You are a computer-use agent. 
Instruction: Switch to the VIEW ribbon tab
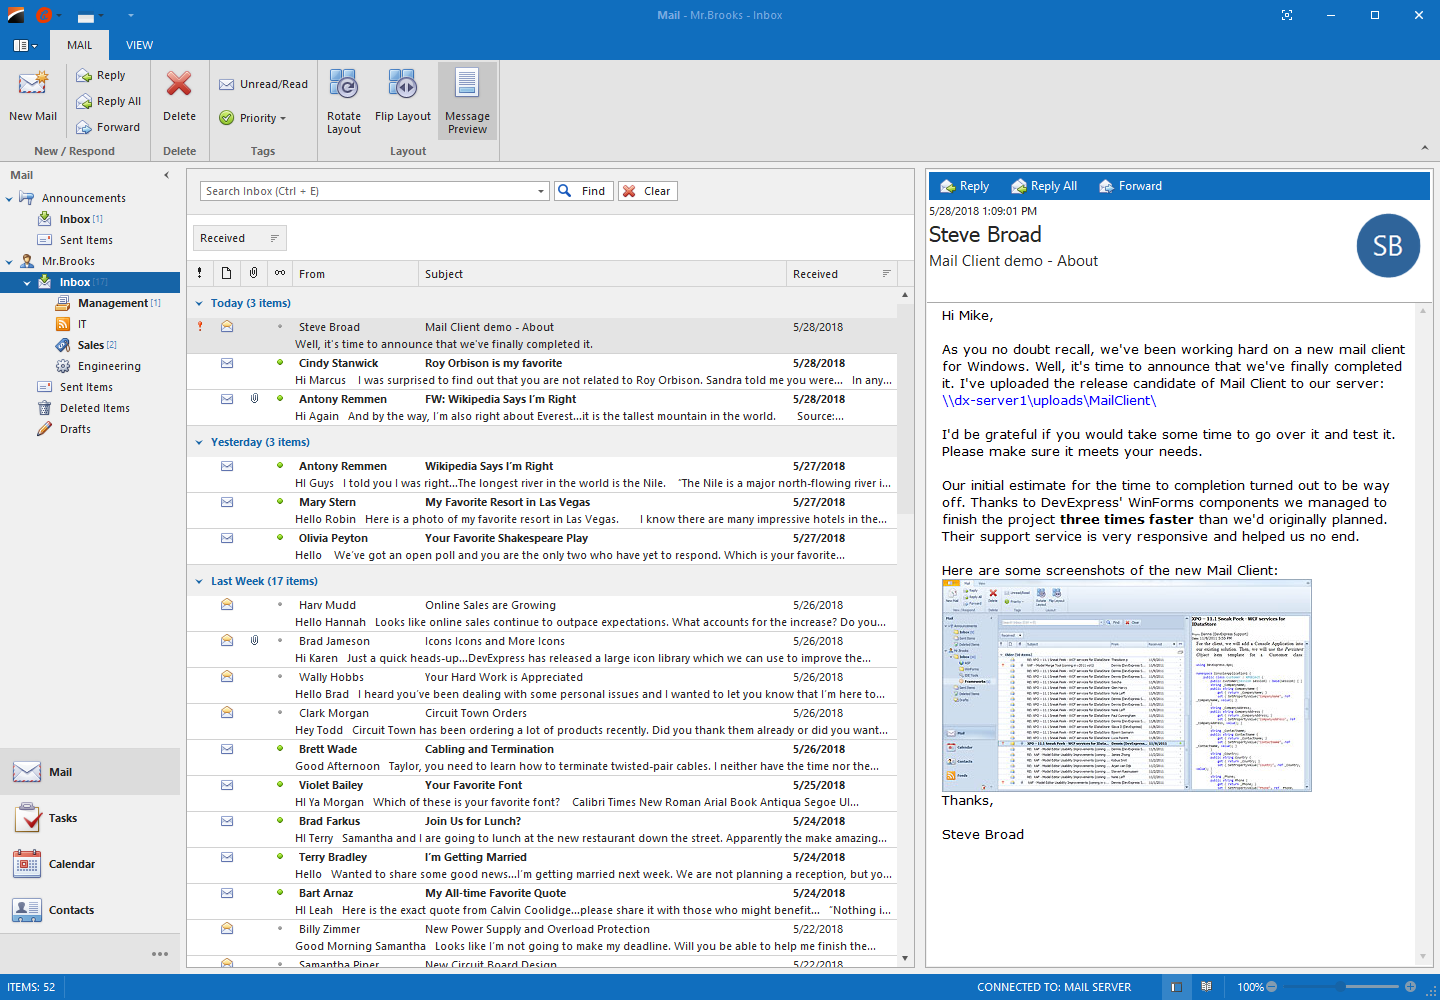click(x=139, y=45)
